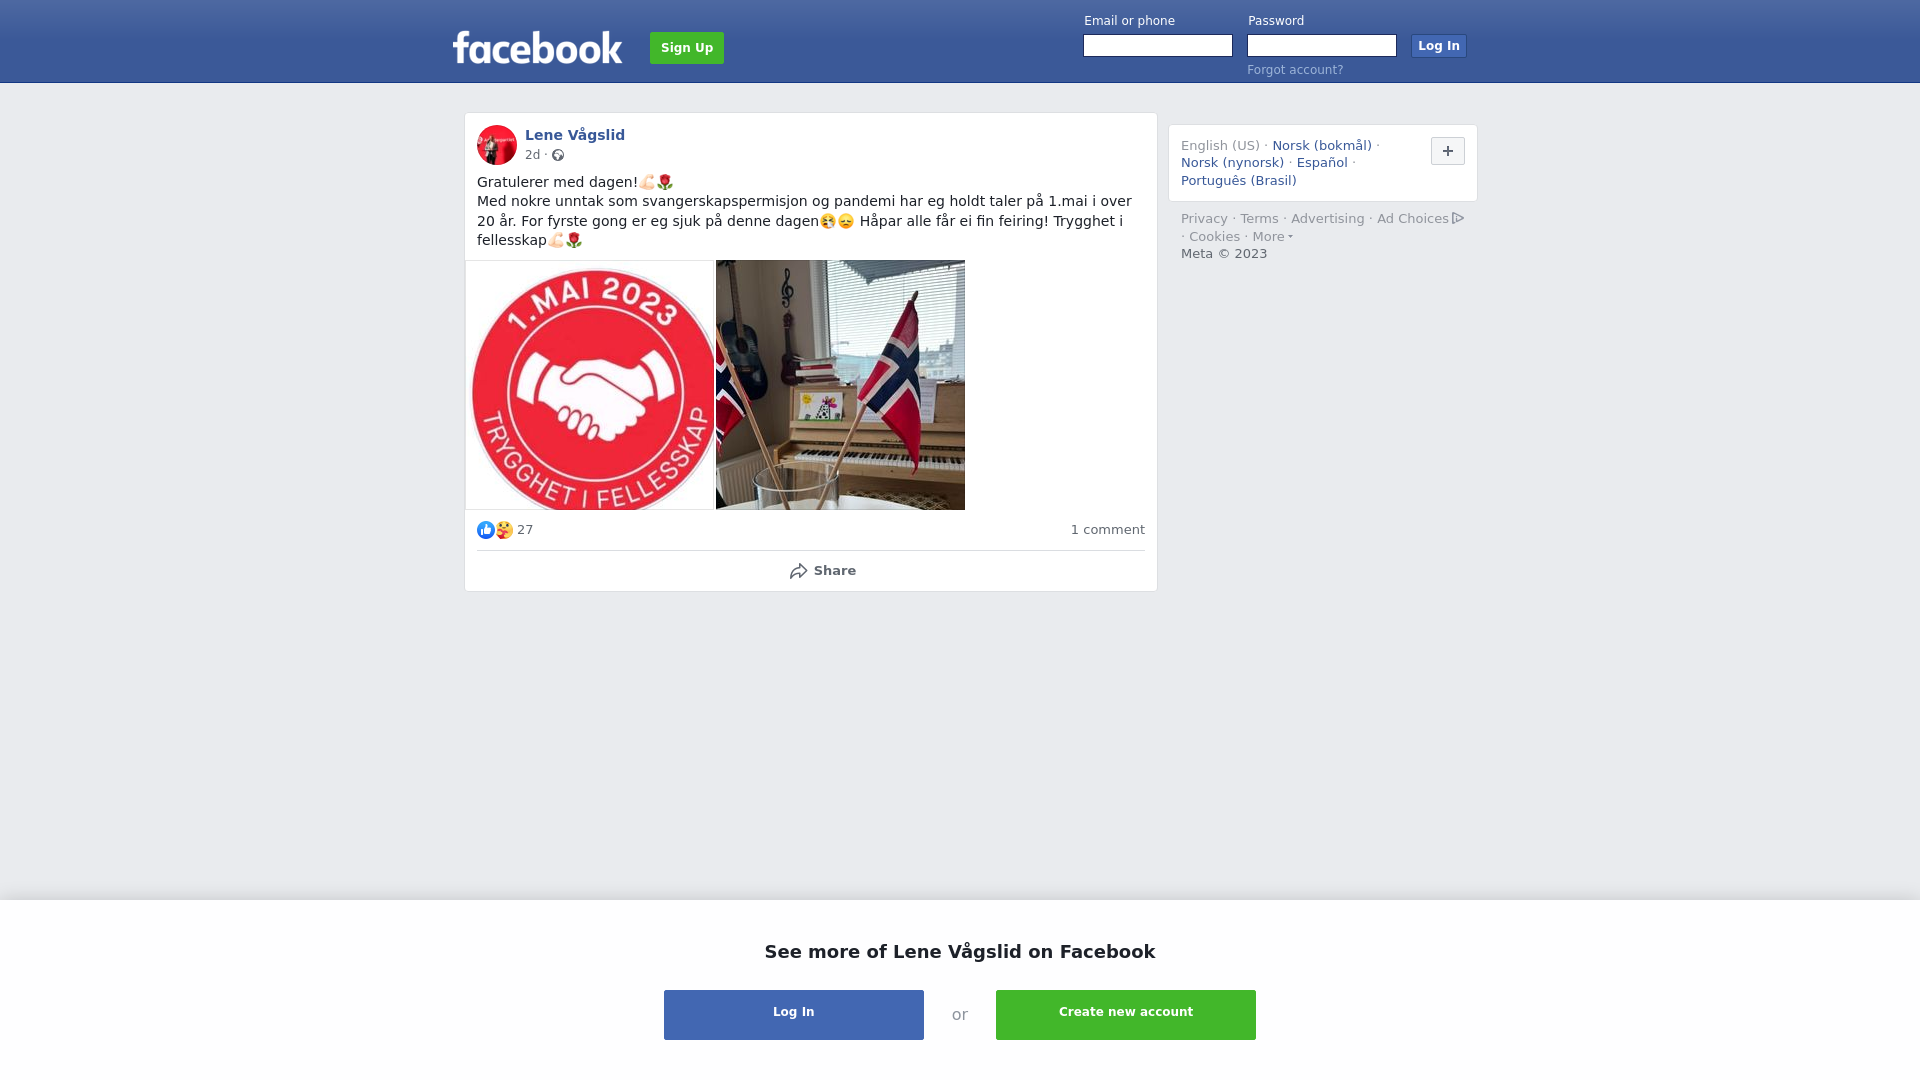Open the 1.Mai 2023 handshake image
This screenshot has width=1920, height=1080.
(590, 385)
